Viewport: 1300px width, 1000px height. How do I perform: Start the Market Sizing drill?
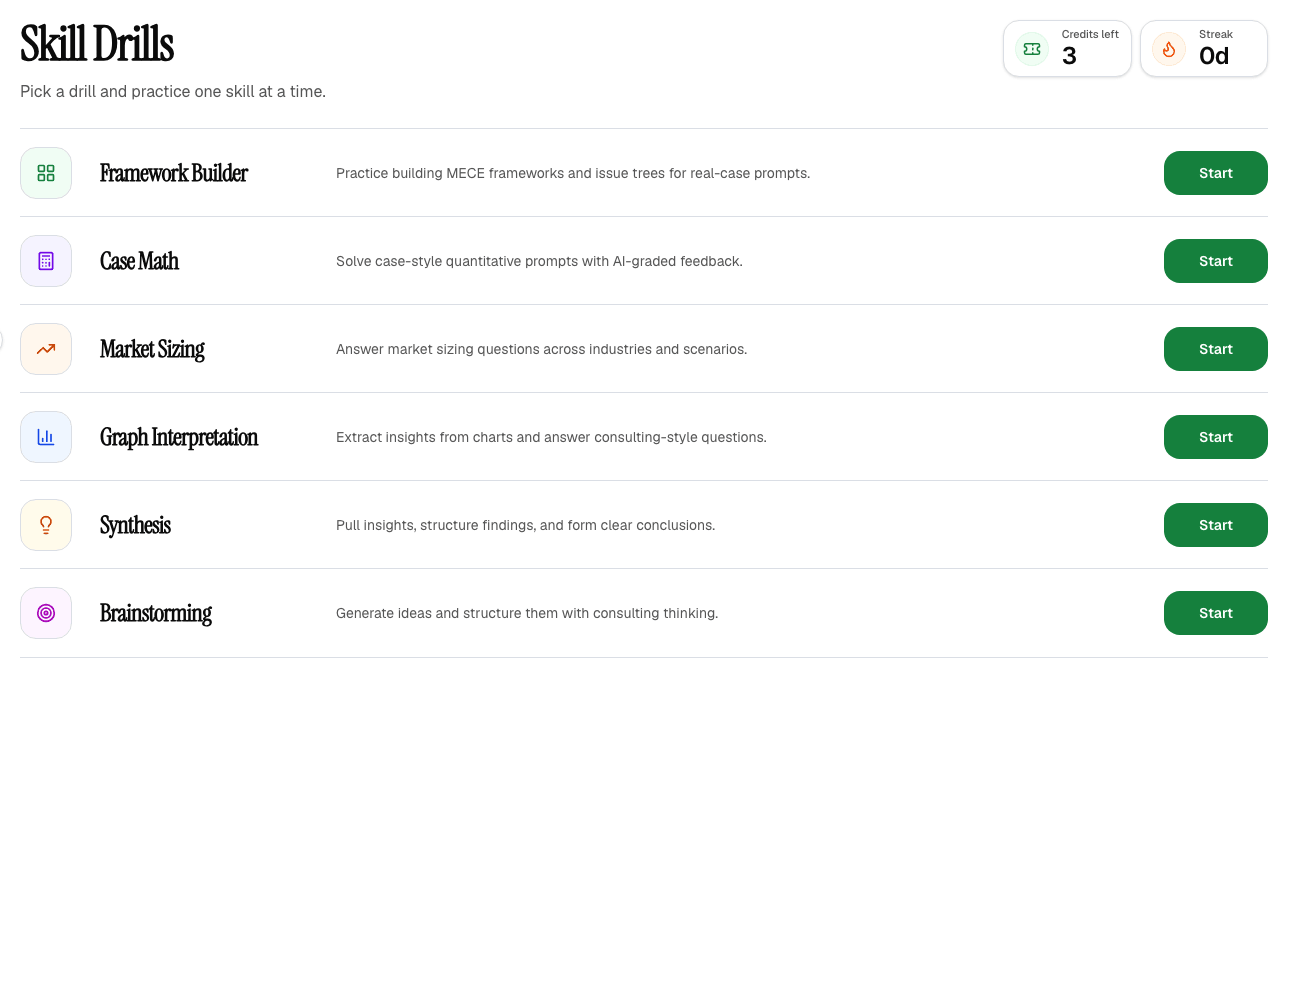click(1216, 349)
